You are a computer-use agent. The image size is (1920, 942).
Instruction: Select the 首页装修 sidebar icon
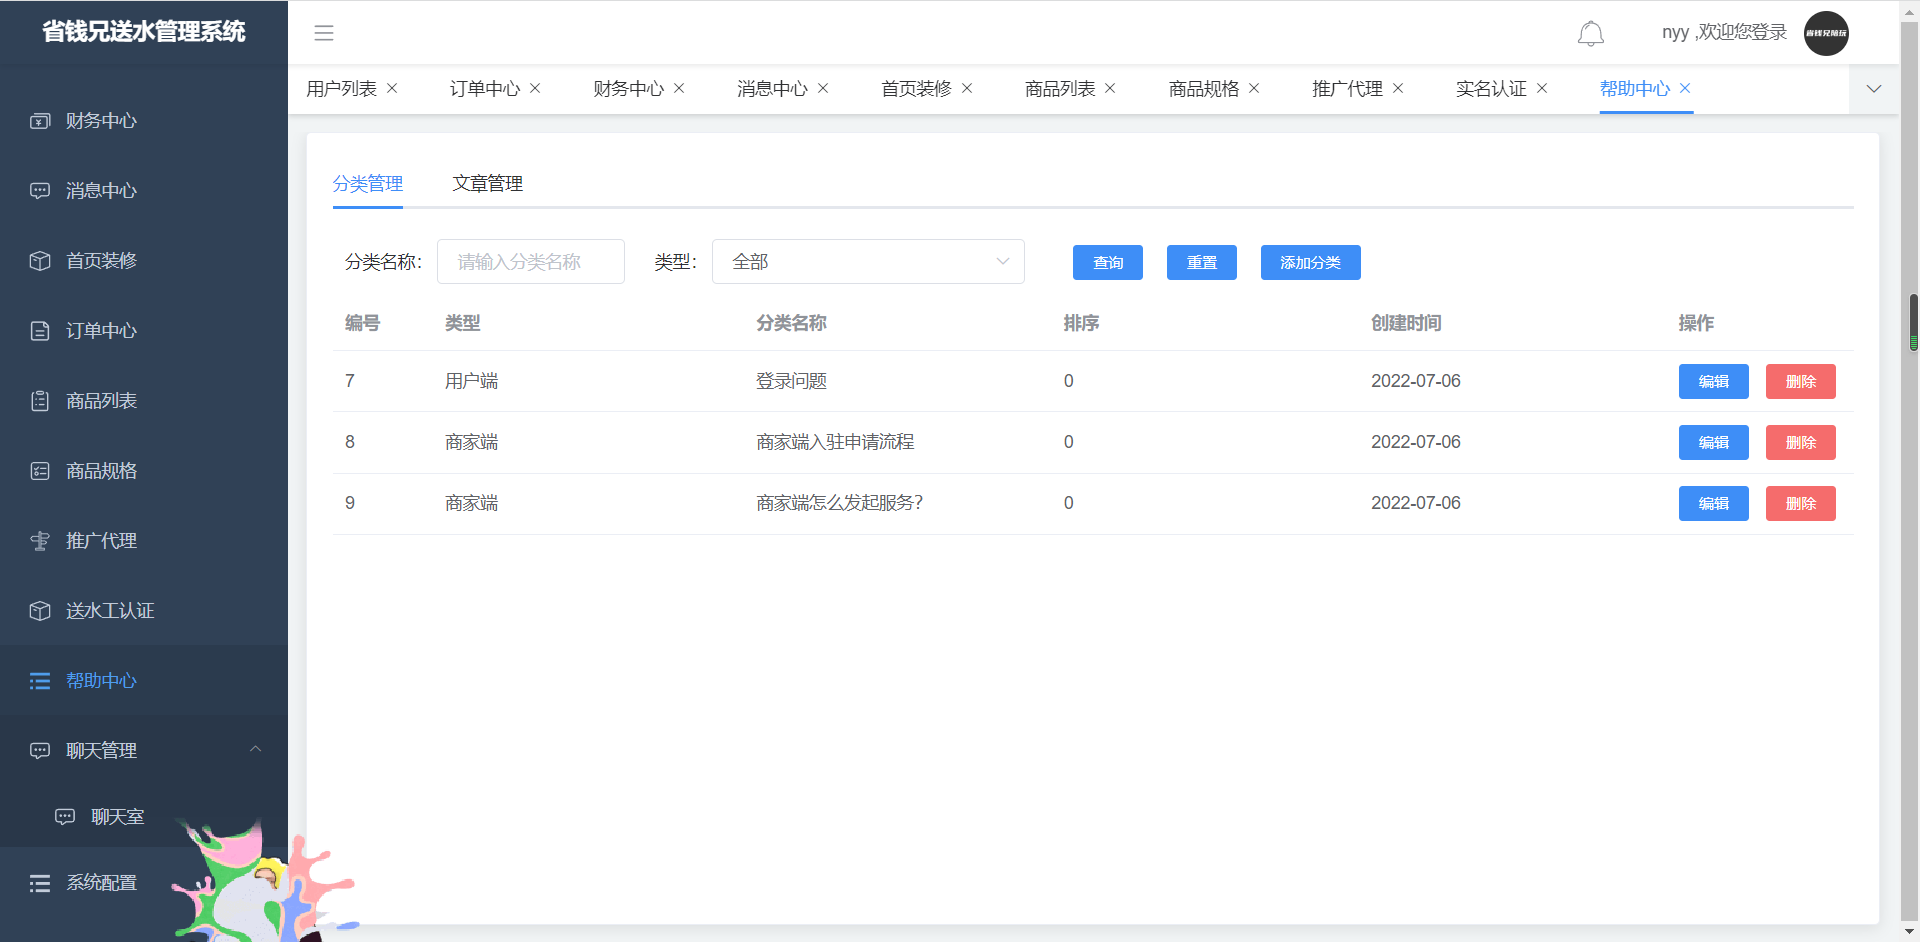pyautogui.click(x=40, y=261)
